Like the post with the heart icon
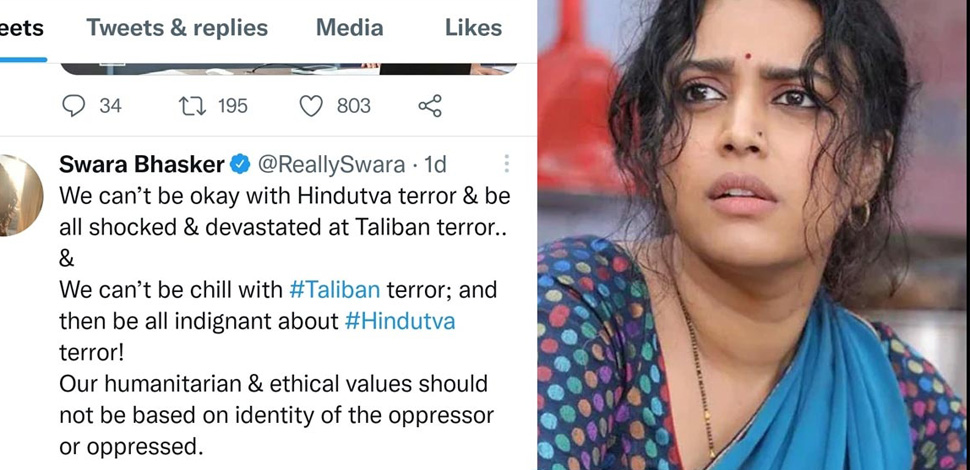This screenshot has width=970, height=470. point(311,106)
